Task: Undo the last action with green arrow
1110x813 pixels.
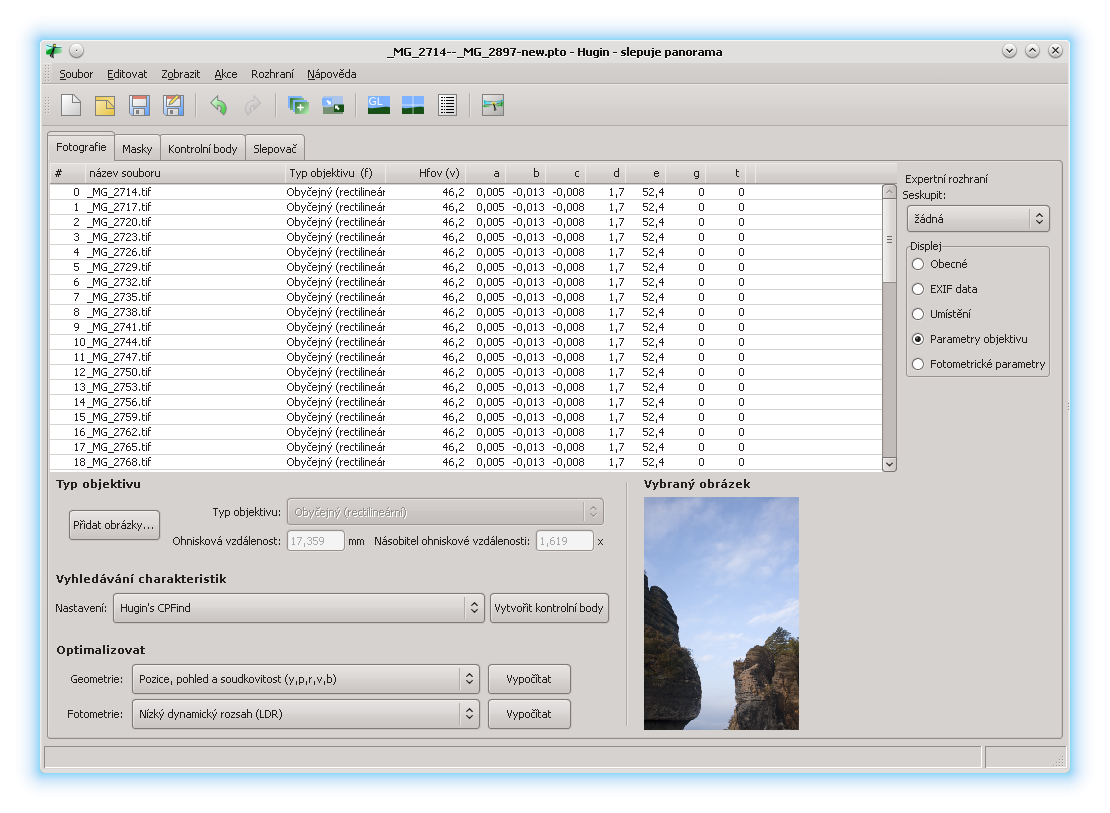Action: [x=218, y=105]
